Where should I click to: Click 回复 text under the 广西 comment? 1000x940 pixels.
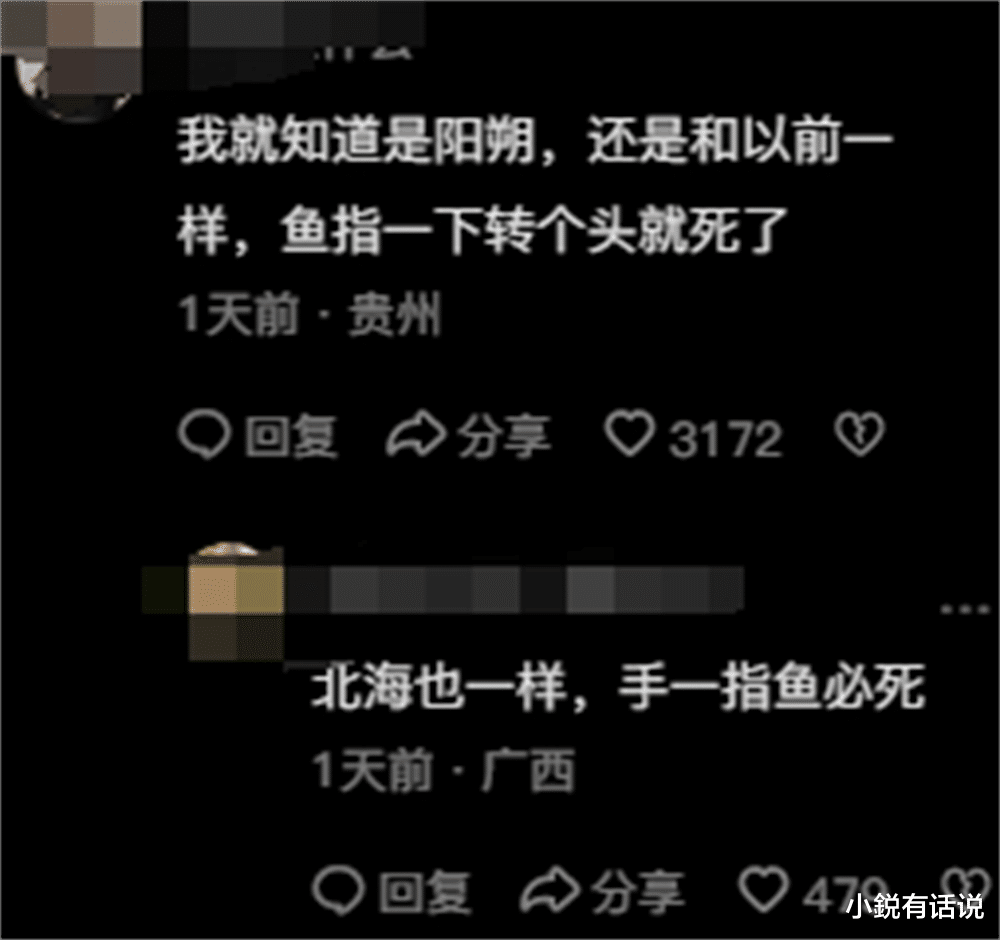point(425,890)
